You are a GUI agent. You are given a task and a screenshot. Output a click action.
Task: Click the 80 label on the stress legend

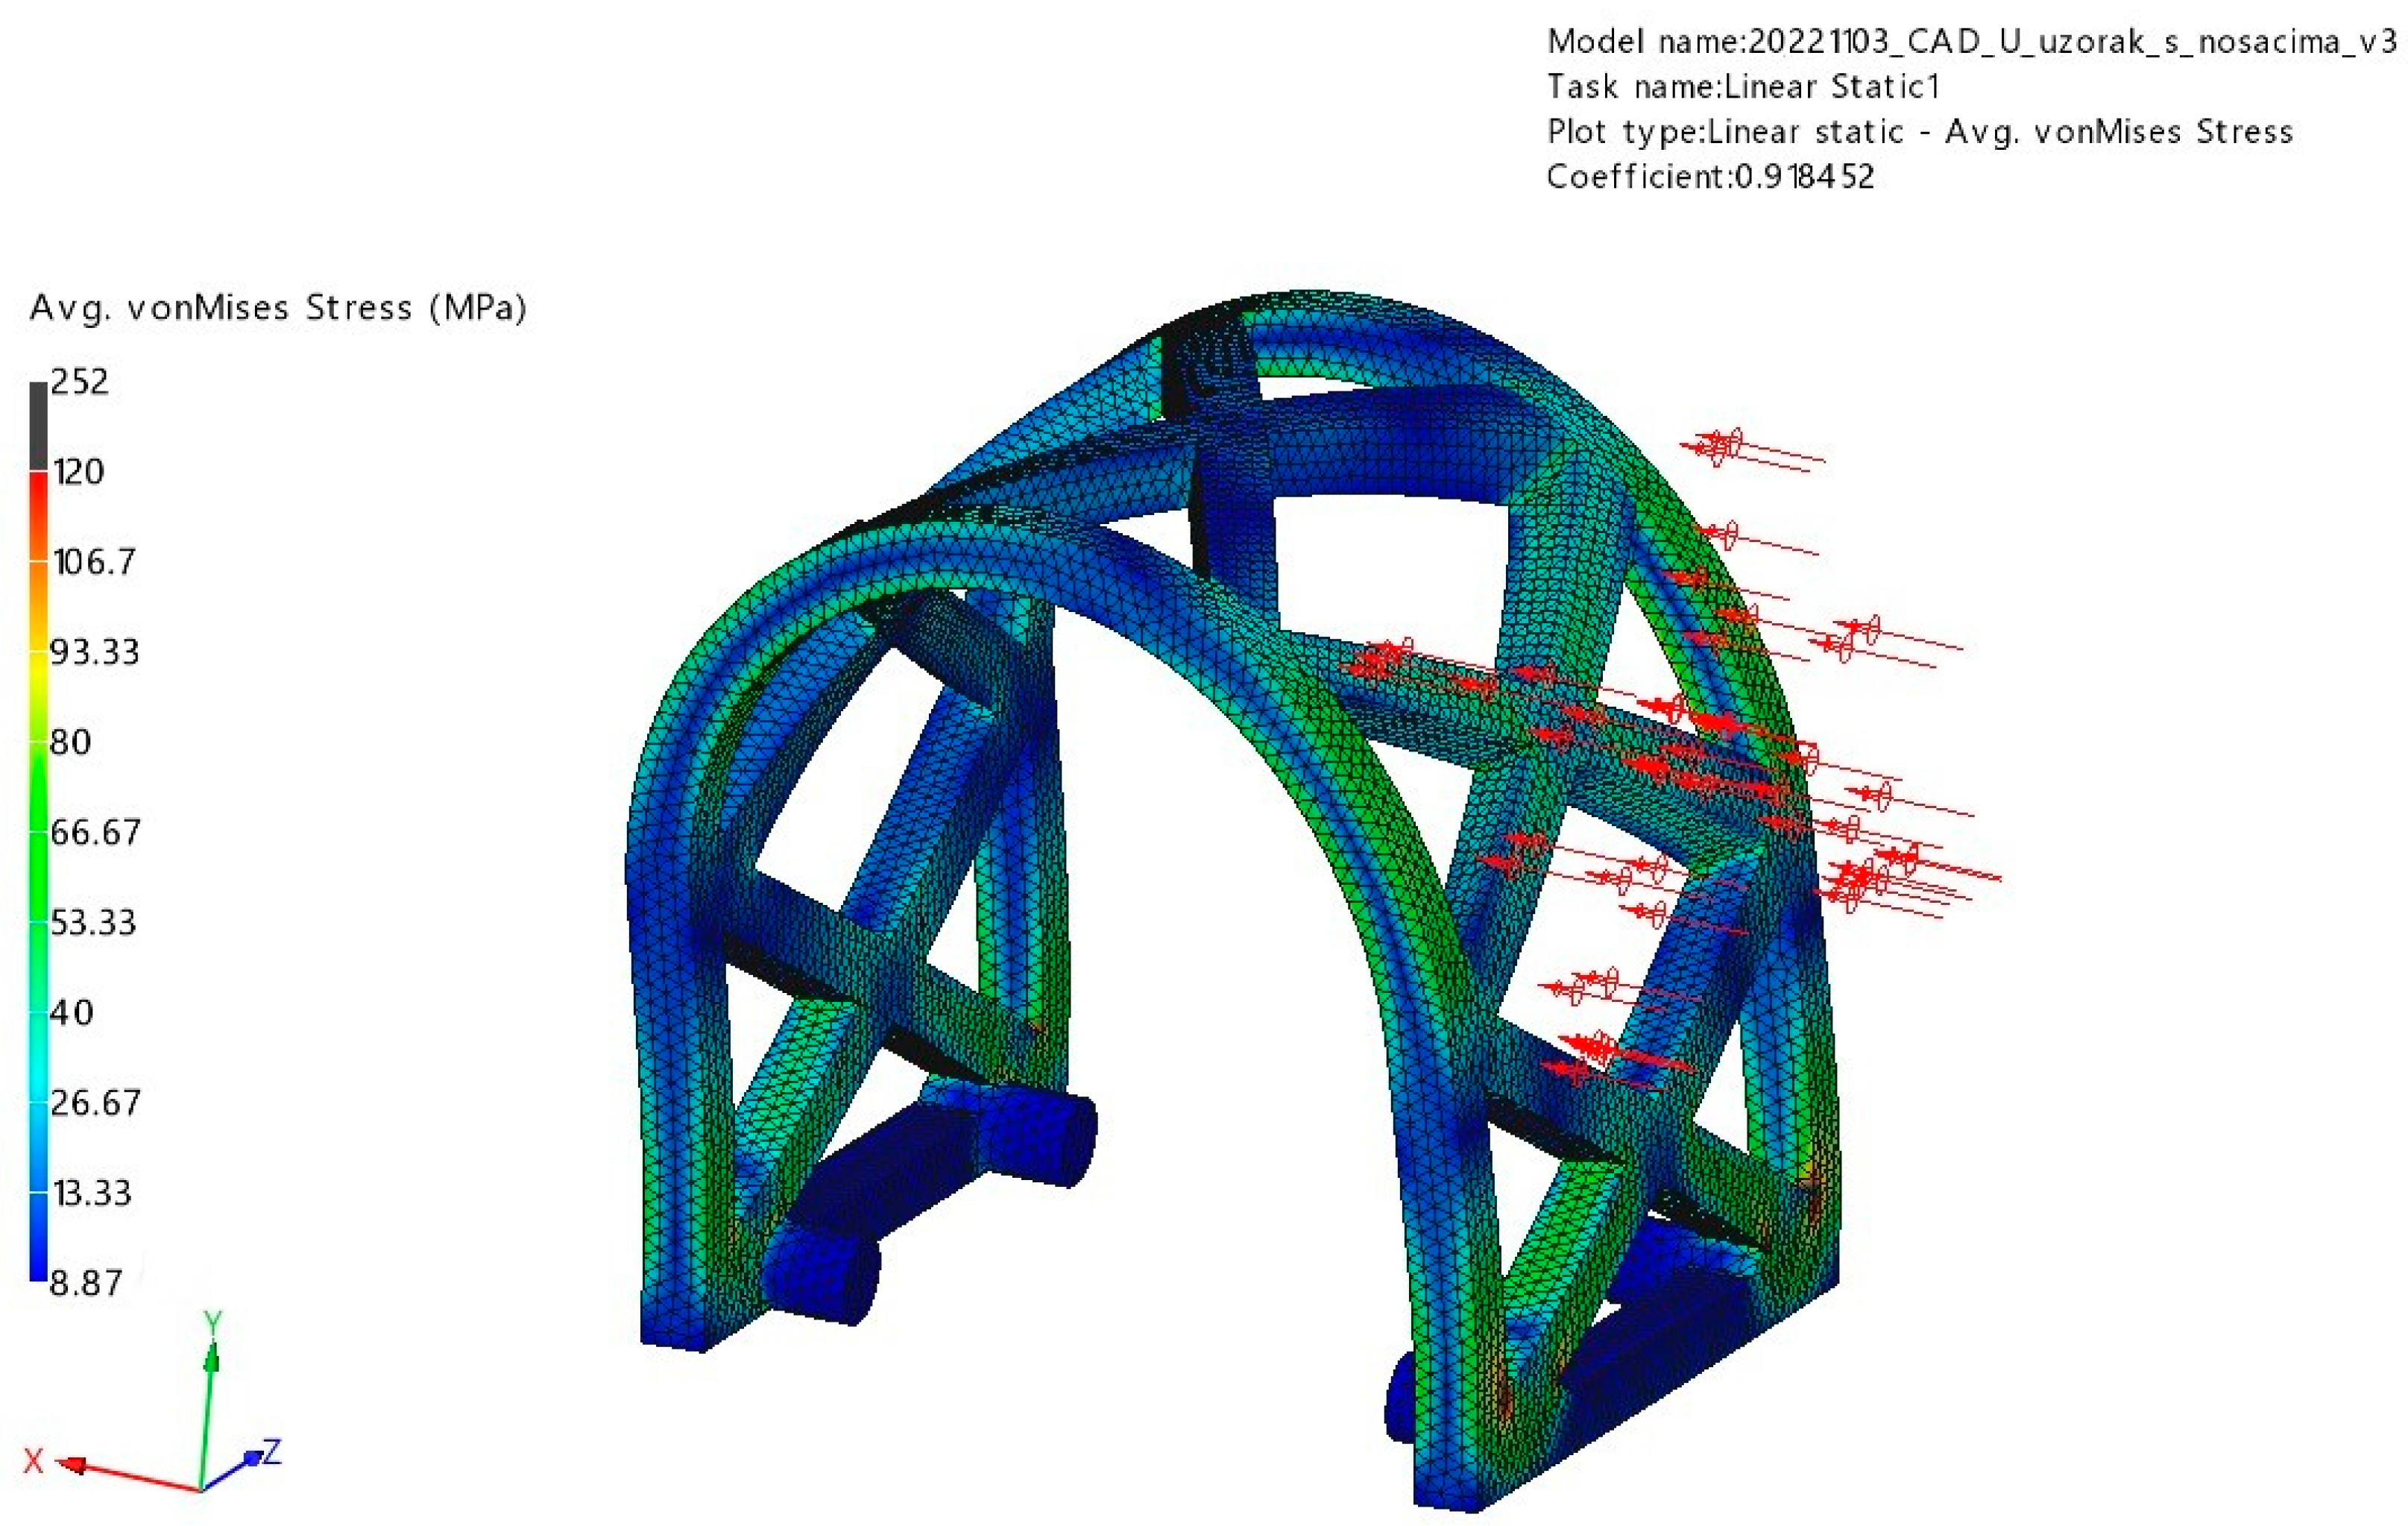[70, 742]
